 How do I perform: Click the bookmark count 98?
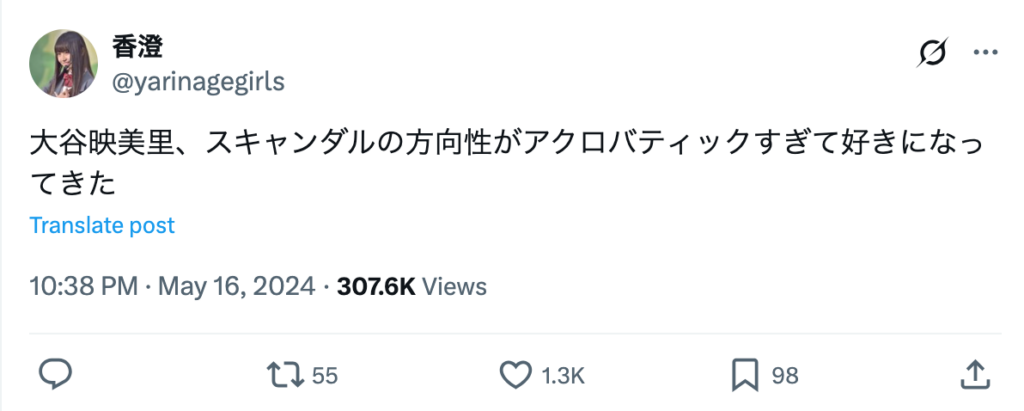[x=785, y=376]
